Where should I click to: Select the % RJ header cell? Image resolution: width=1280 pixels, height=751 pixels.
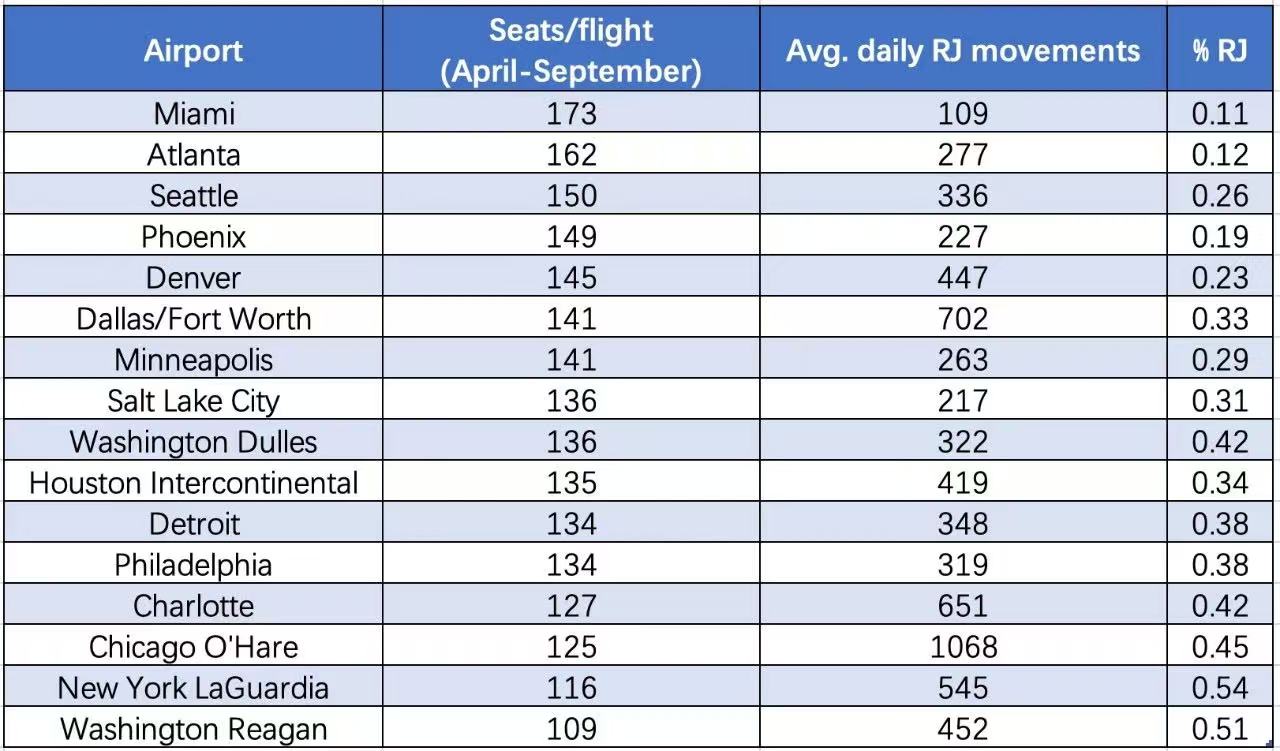[x=1220, y=51]
